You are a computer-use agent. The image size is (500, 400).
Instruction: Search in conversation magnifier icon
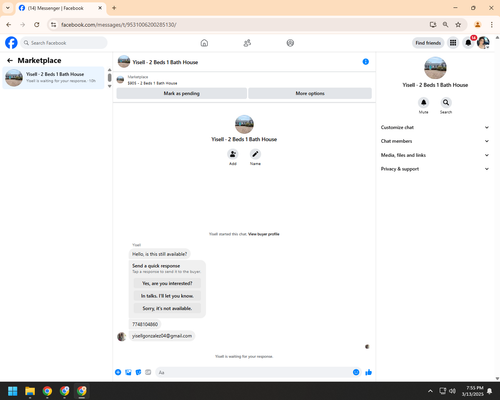(446, 102)
